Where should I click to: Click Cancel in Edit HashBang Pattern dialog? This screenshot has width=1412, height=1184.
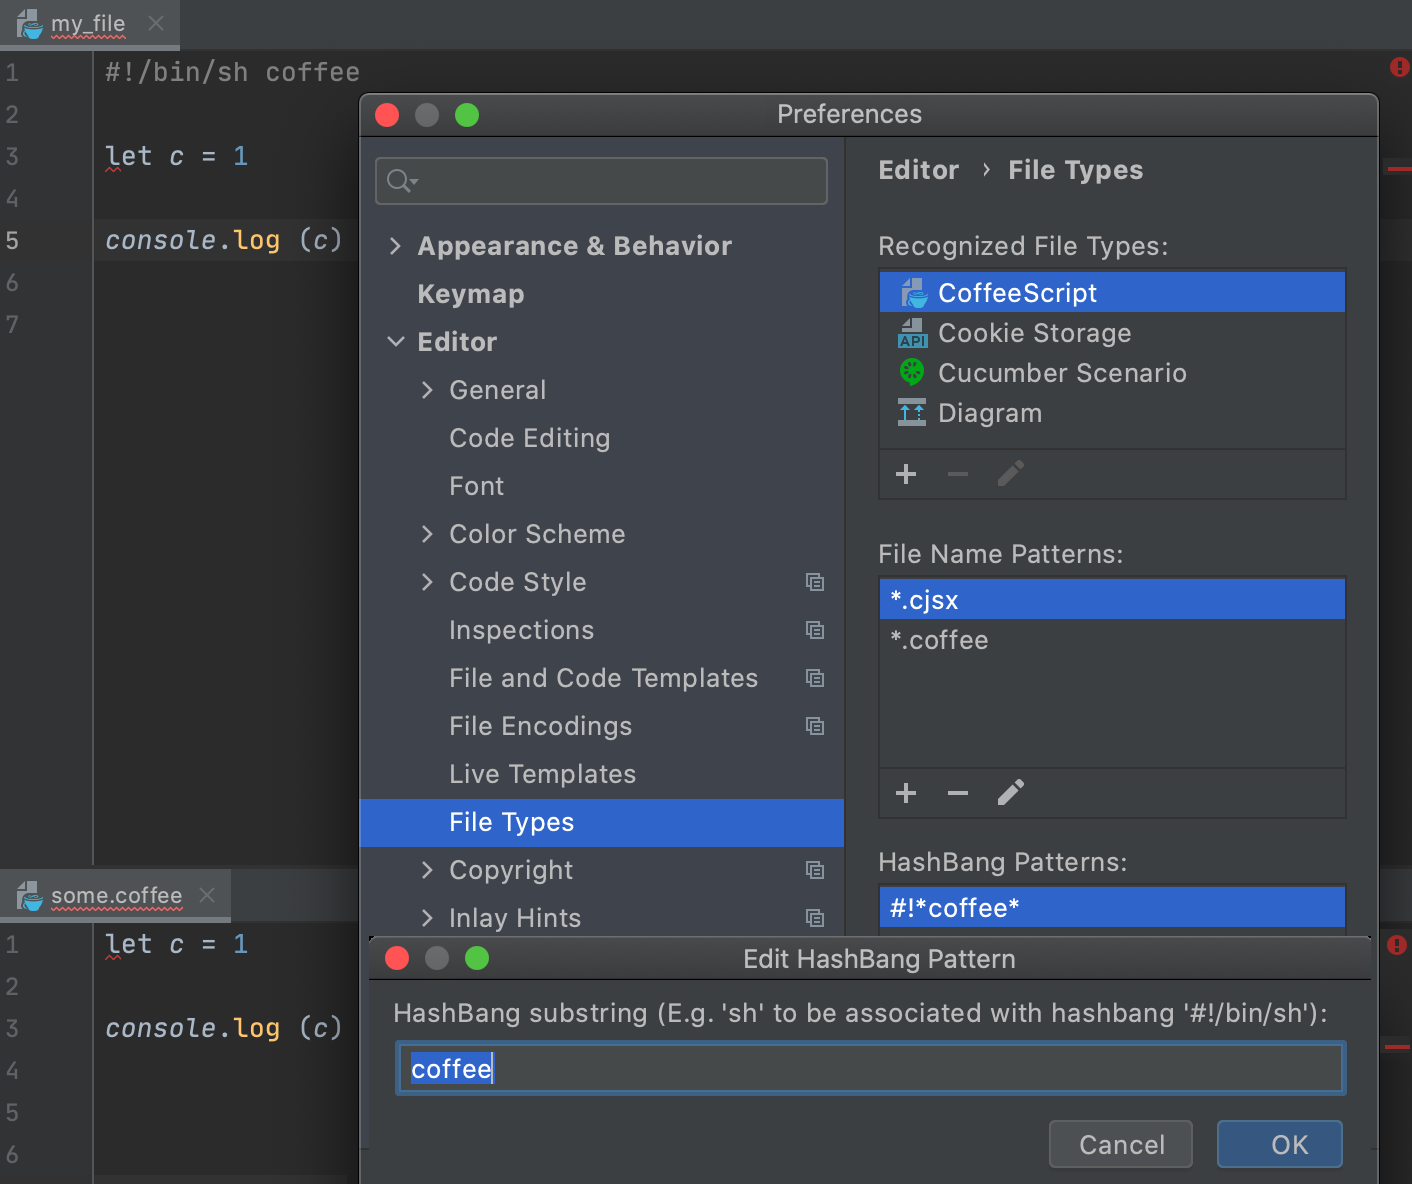click(x=1121, y=1144)
